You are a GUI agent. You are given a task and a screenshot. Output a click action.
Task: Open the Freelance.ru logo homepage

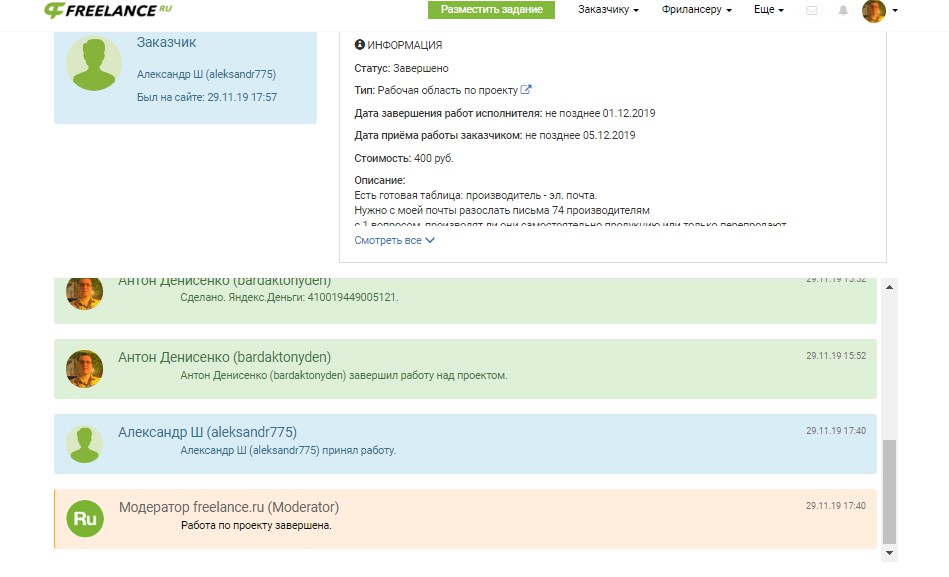pos(108,10)
